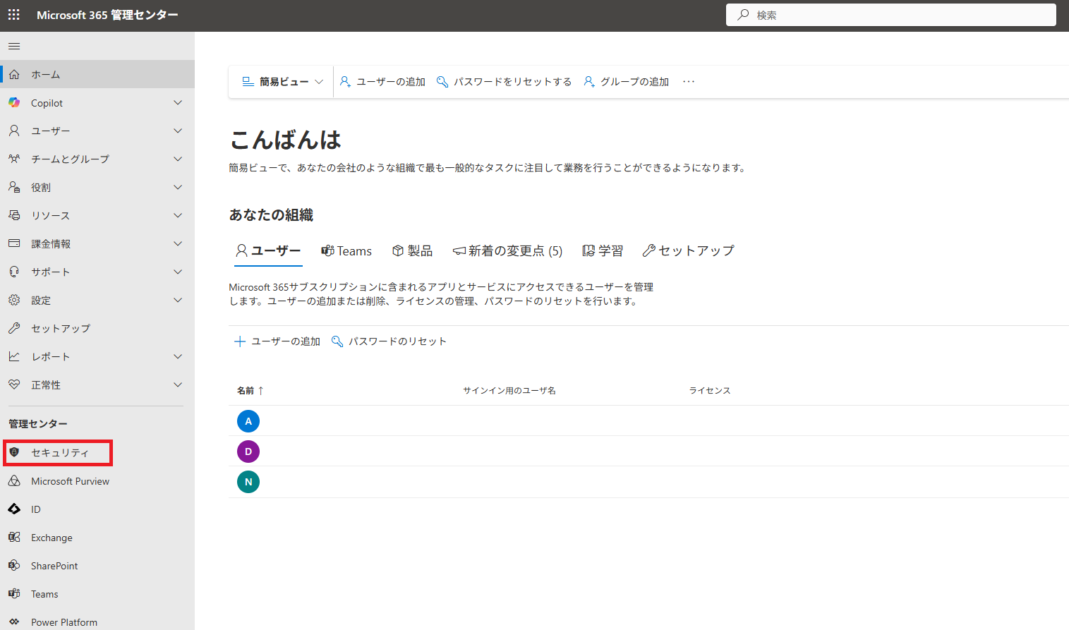
Task: Click the SharePoint admin icon
Action: pyautogui.click(x=14, y=566)
